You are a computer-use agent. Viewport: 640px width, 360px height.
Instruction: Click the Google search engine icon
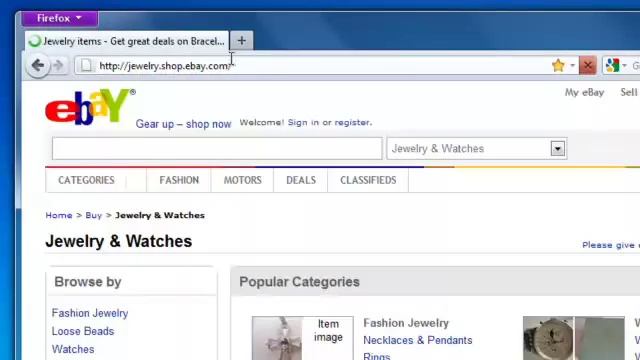(612, 65)
